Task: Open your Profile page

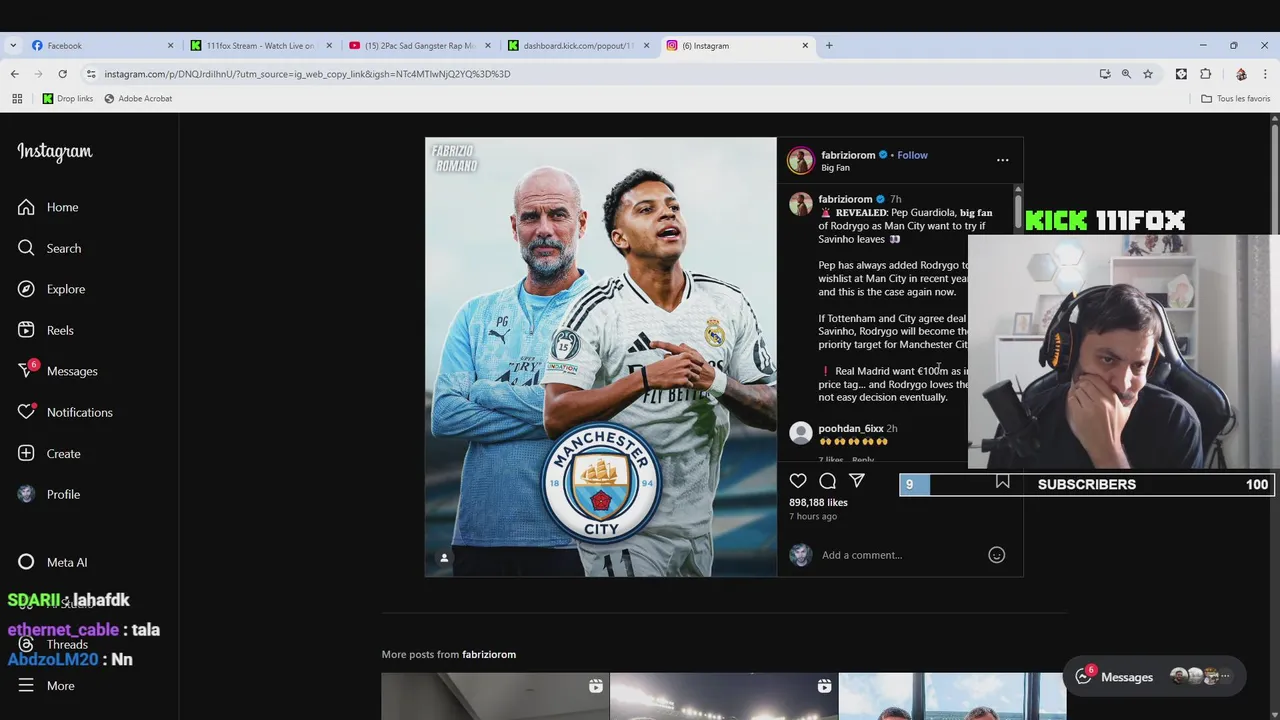Action: click(x=48, y=494)
